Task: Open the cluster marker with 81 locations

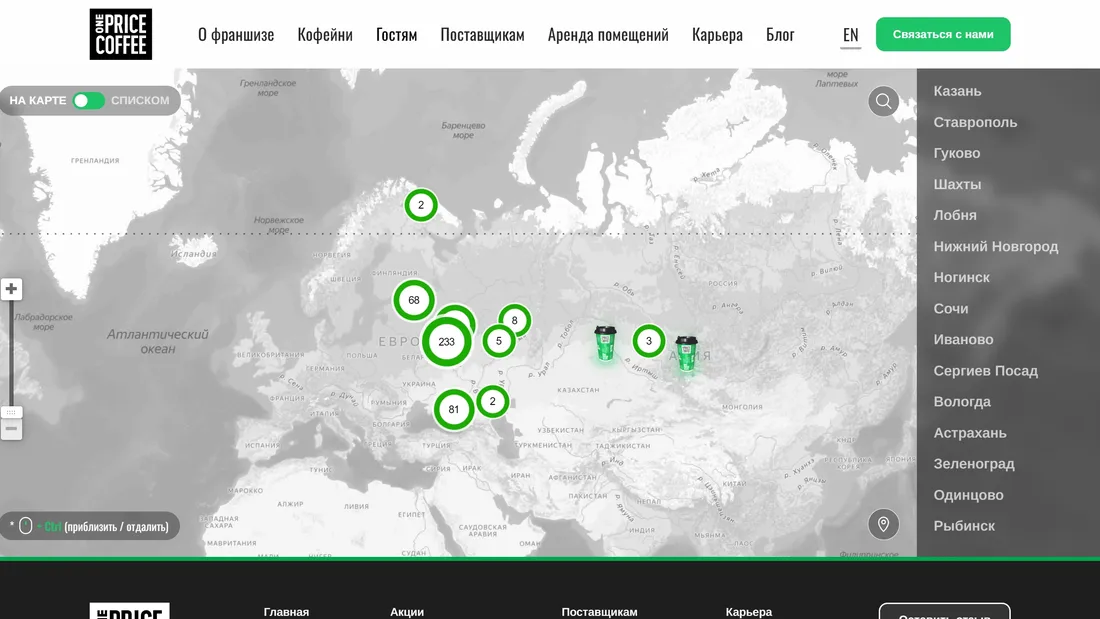Action: pyautogui.click(x=453, y=408)
